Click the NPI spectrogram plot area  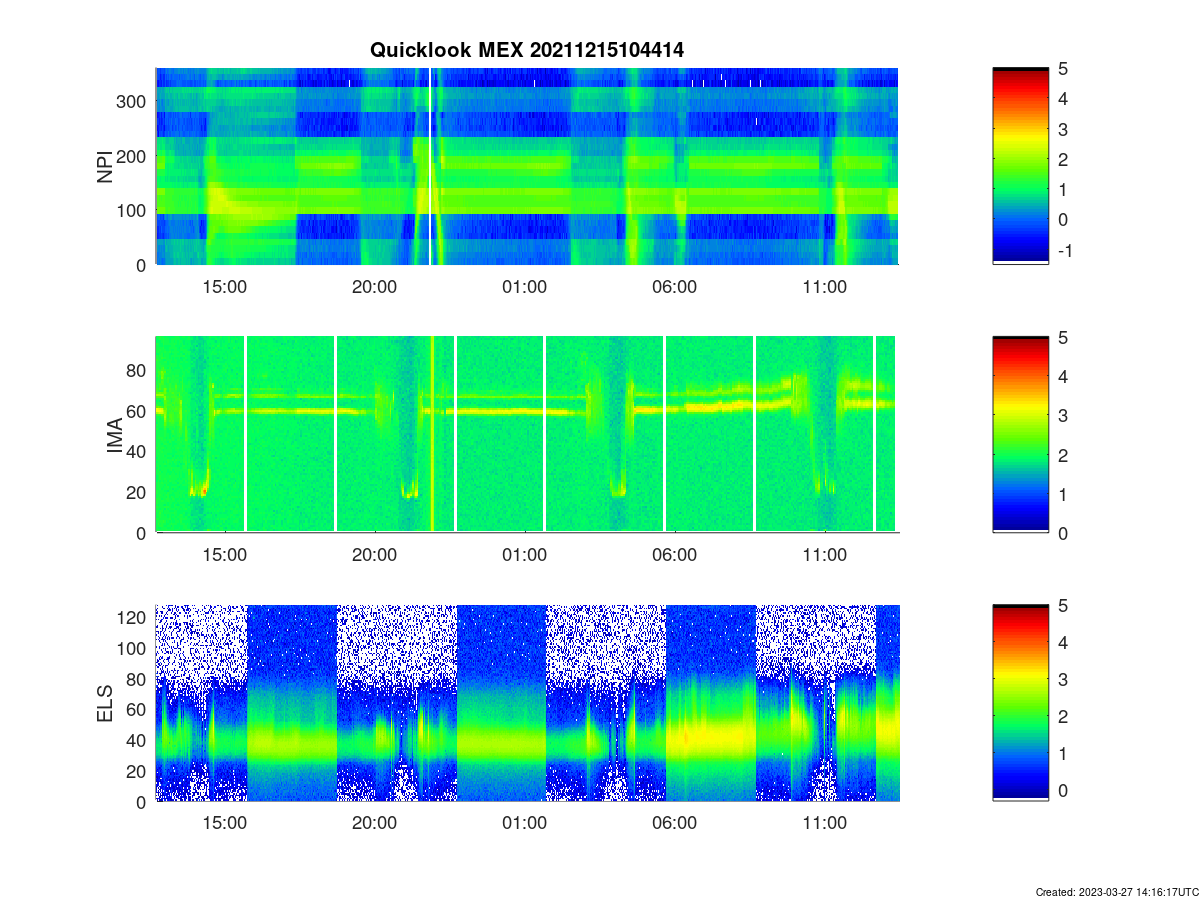527,166
